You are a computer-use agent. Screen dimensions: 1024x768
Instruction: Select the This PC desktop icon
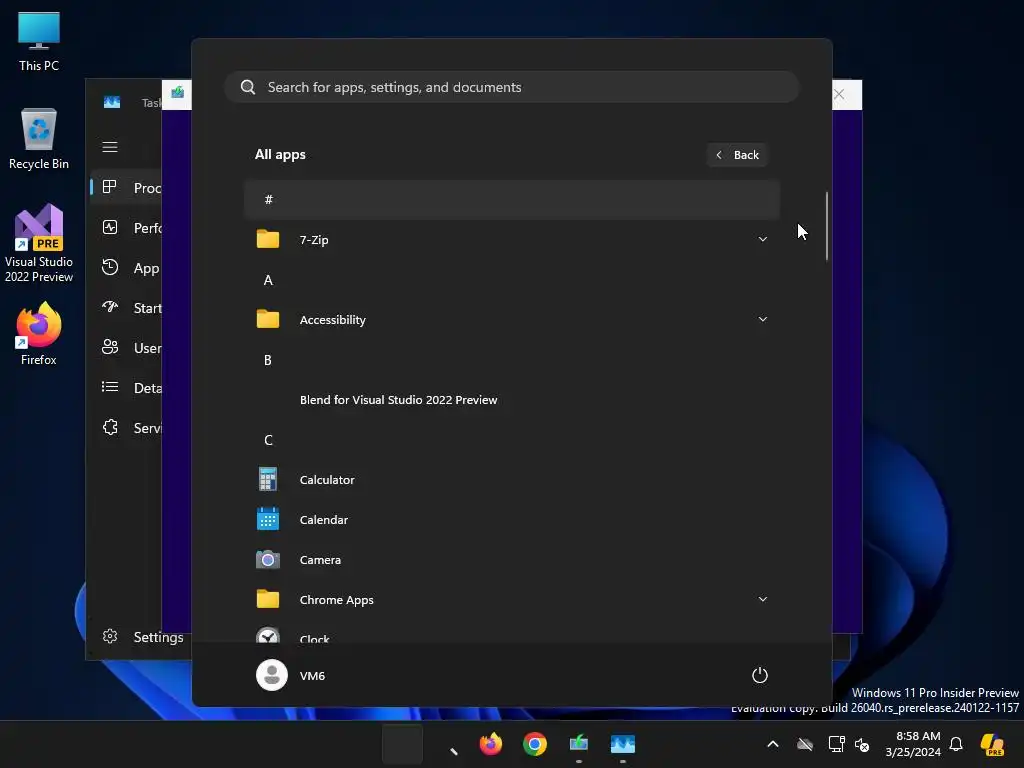39,41
